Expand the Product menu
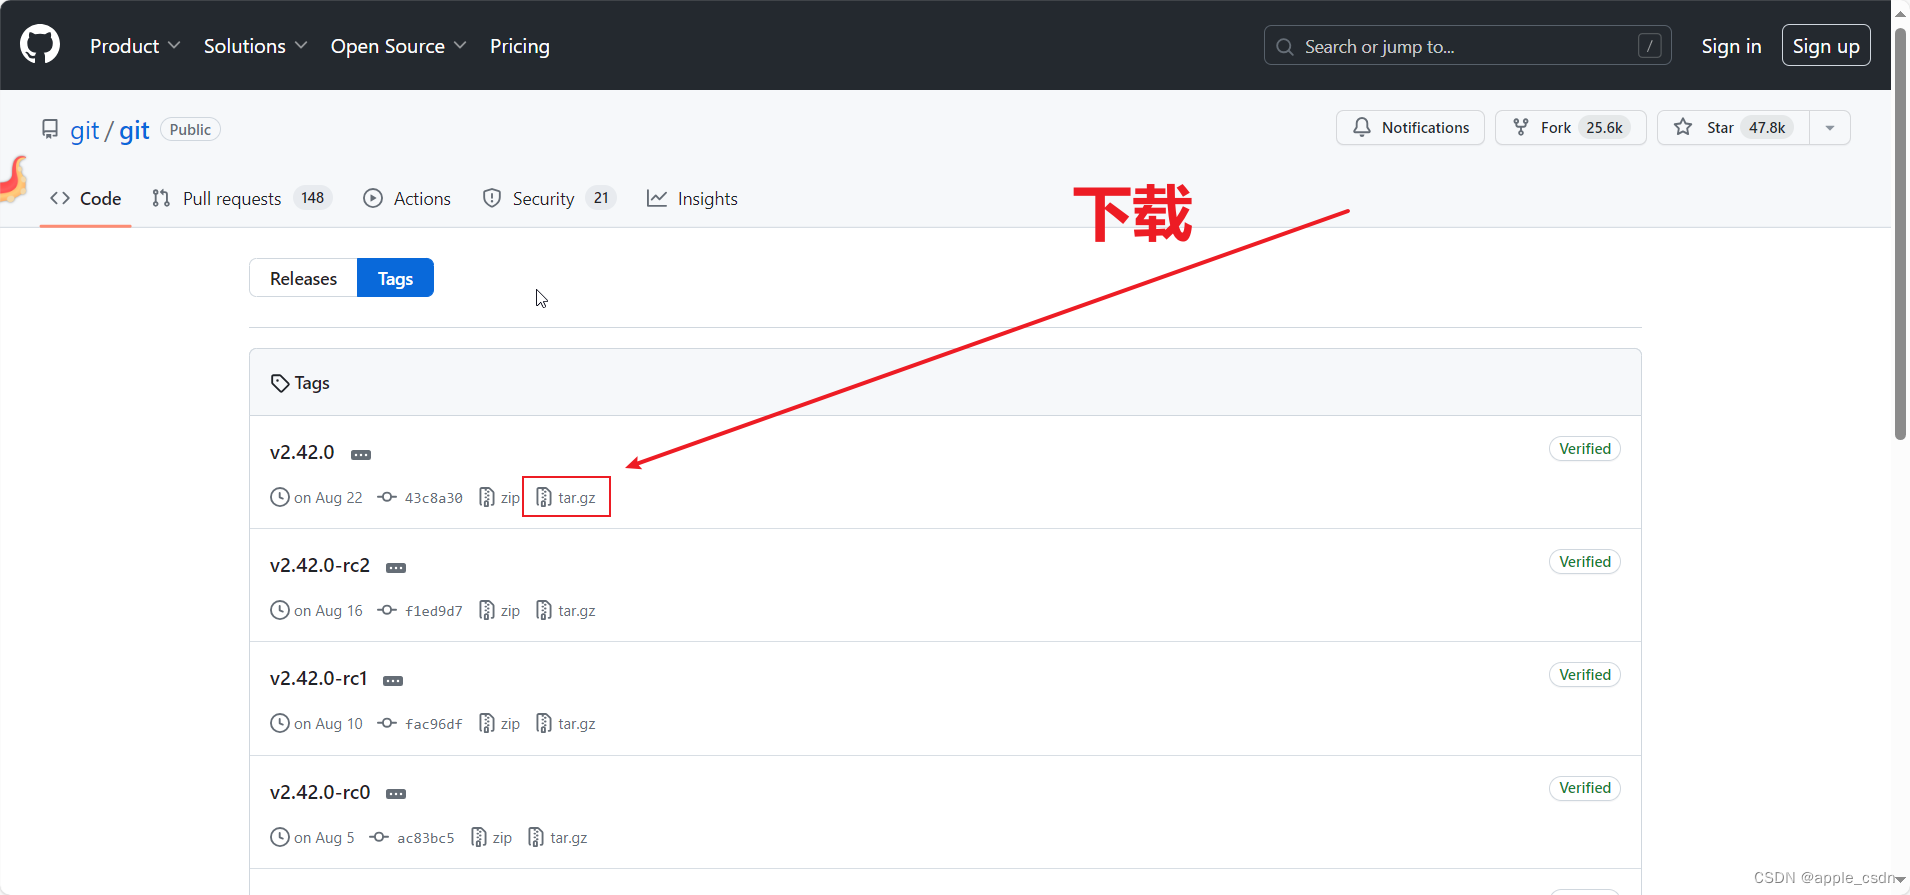This screenshot has height=895, width=1910. point(135,46)
